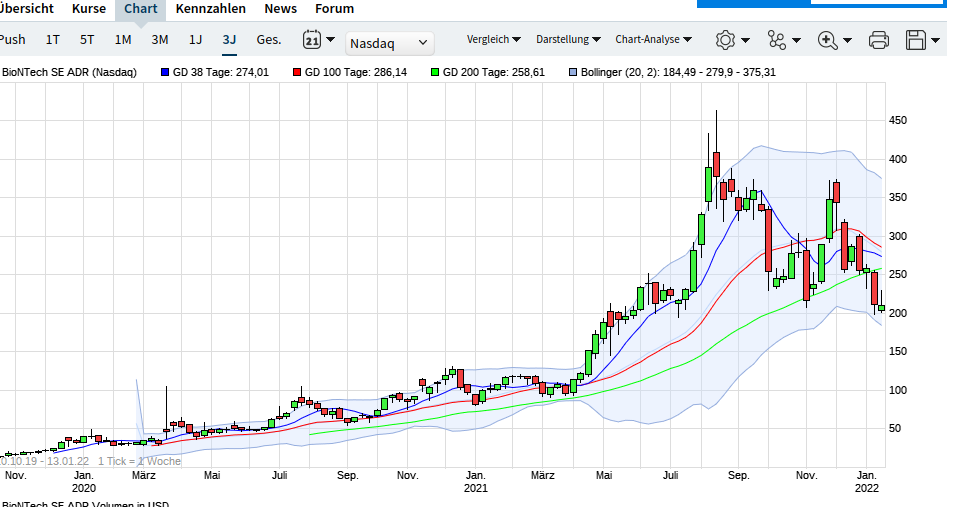Viewport: 957px width, 507px height.
Task: Click the 2022 year axis label
Action: [867, 488]
